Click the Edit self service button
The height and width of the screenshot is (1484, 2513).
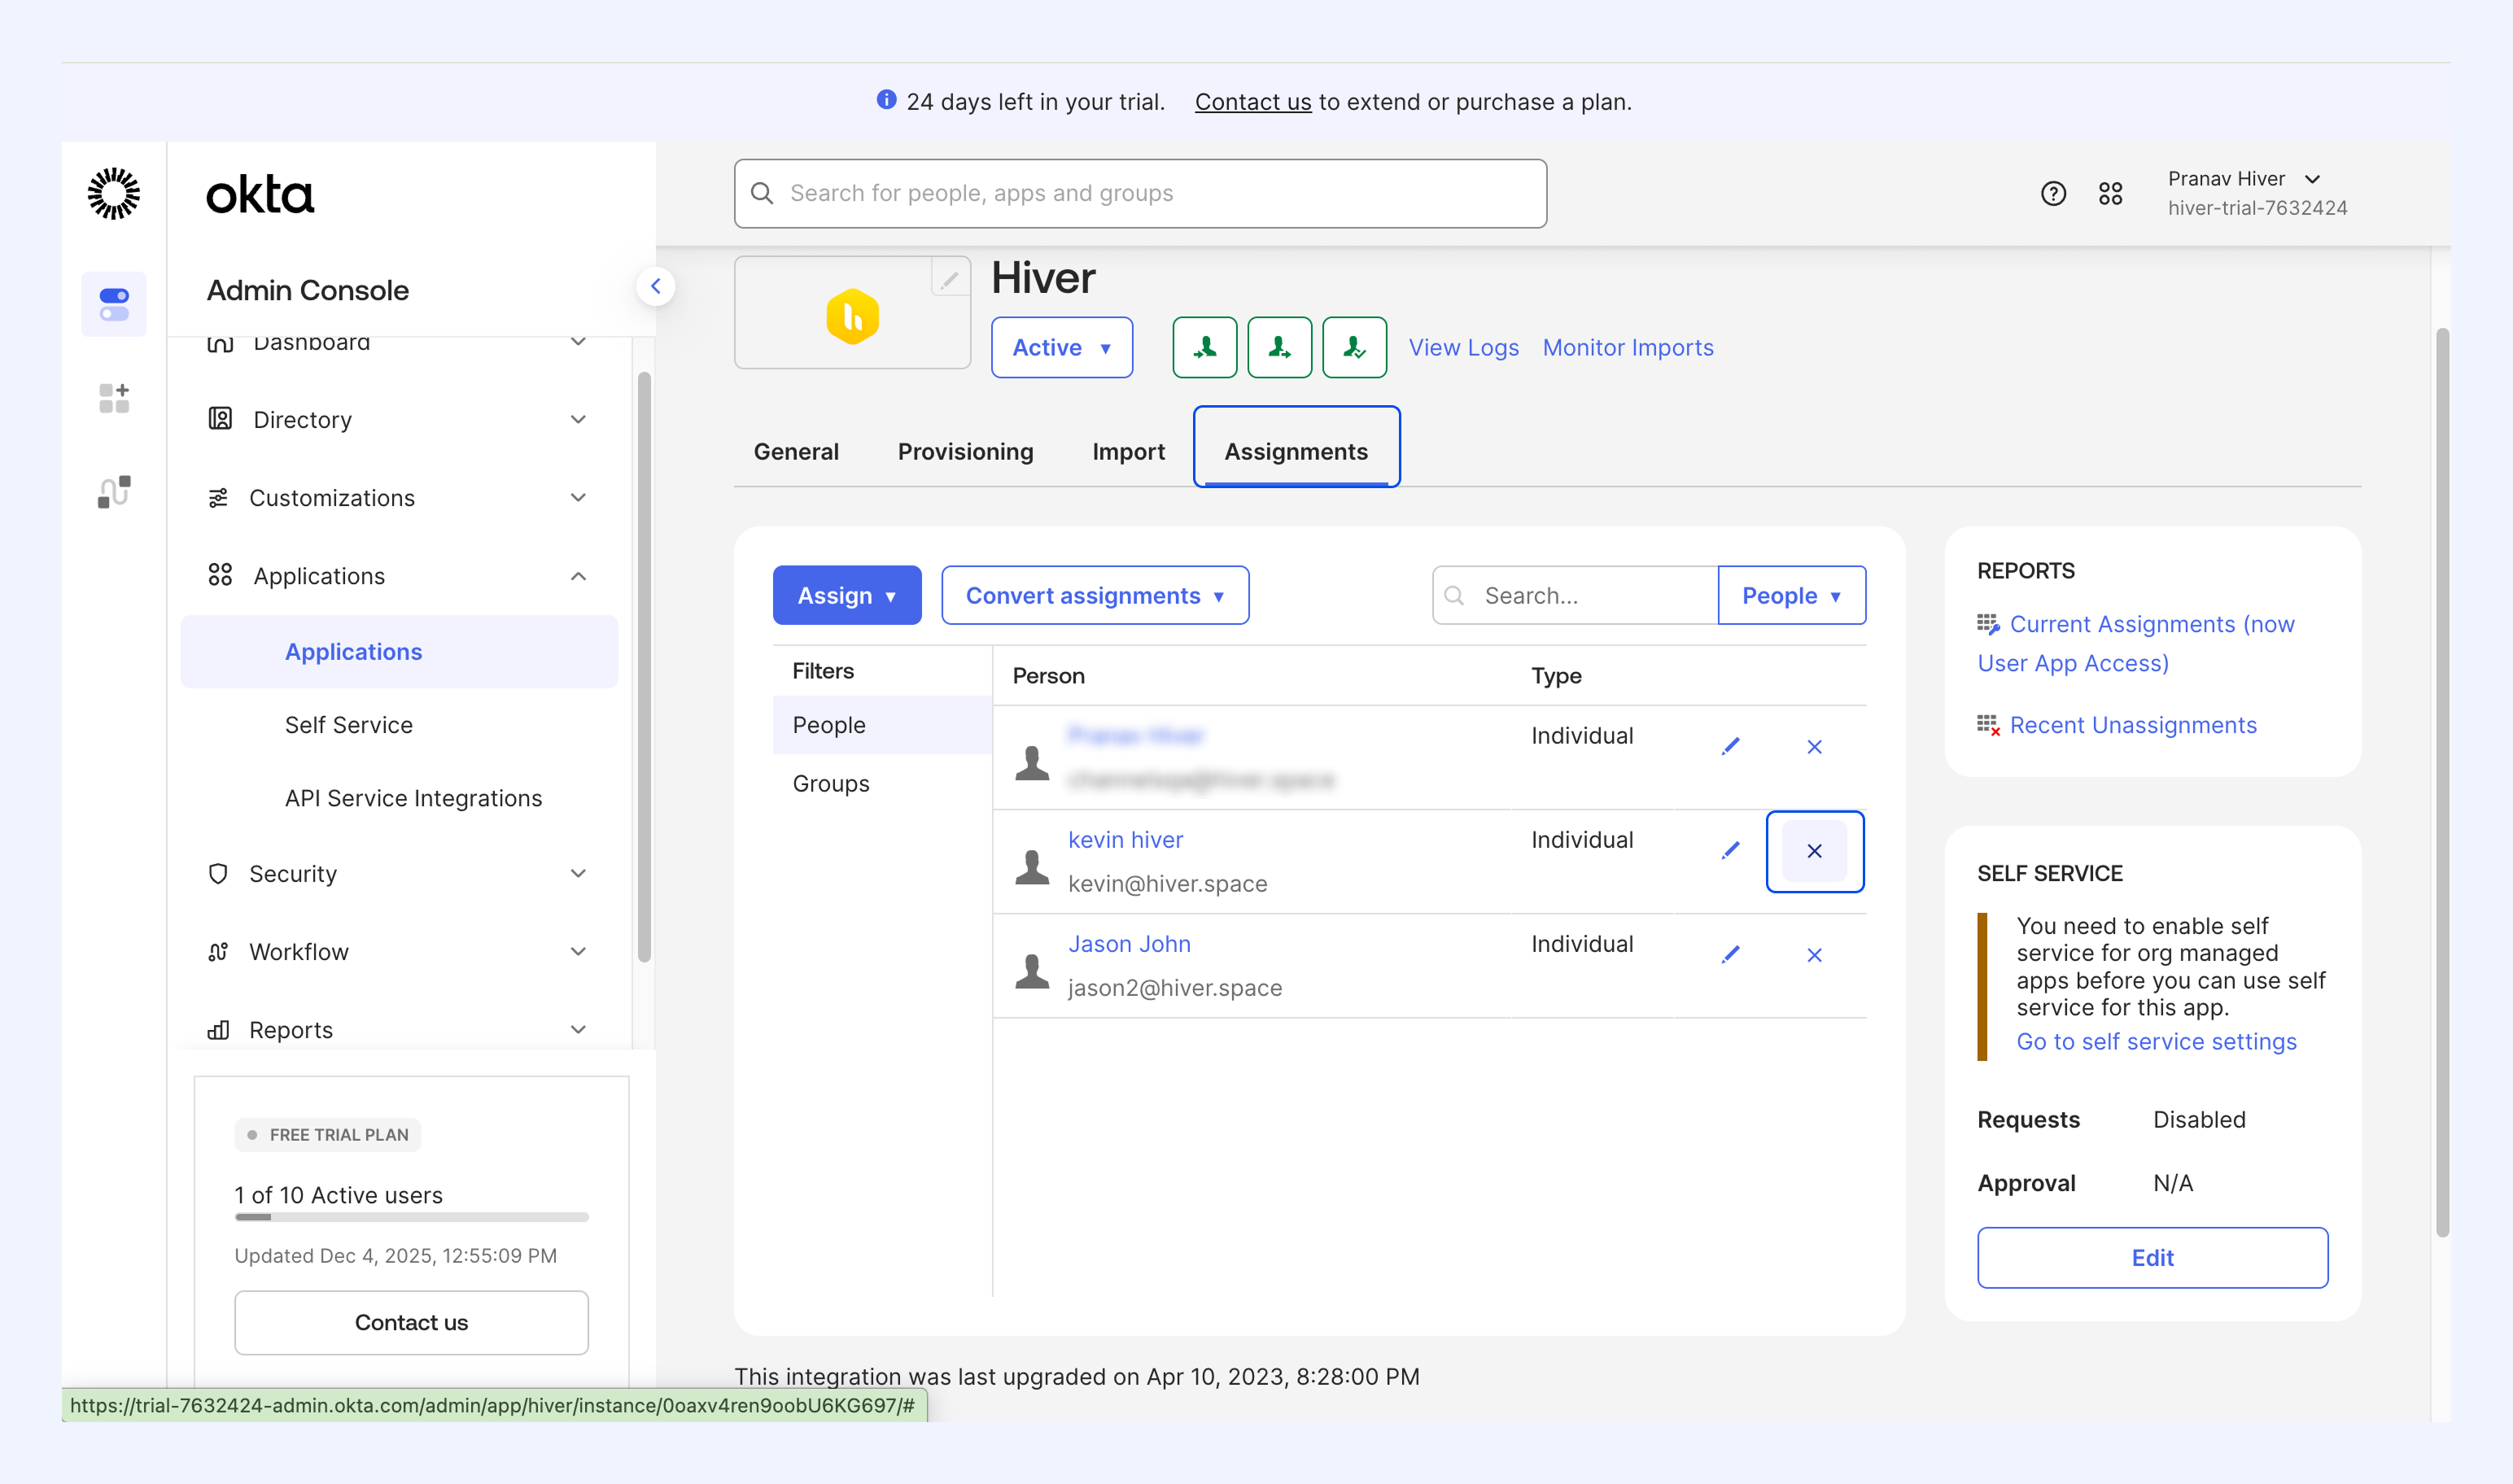point(2152,1257)
